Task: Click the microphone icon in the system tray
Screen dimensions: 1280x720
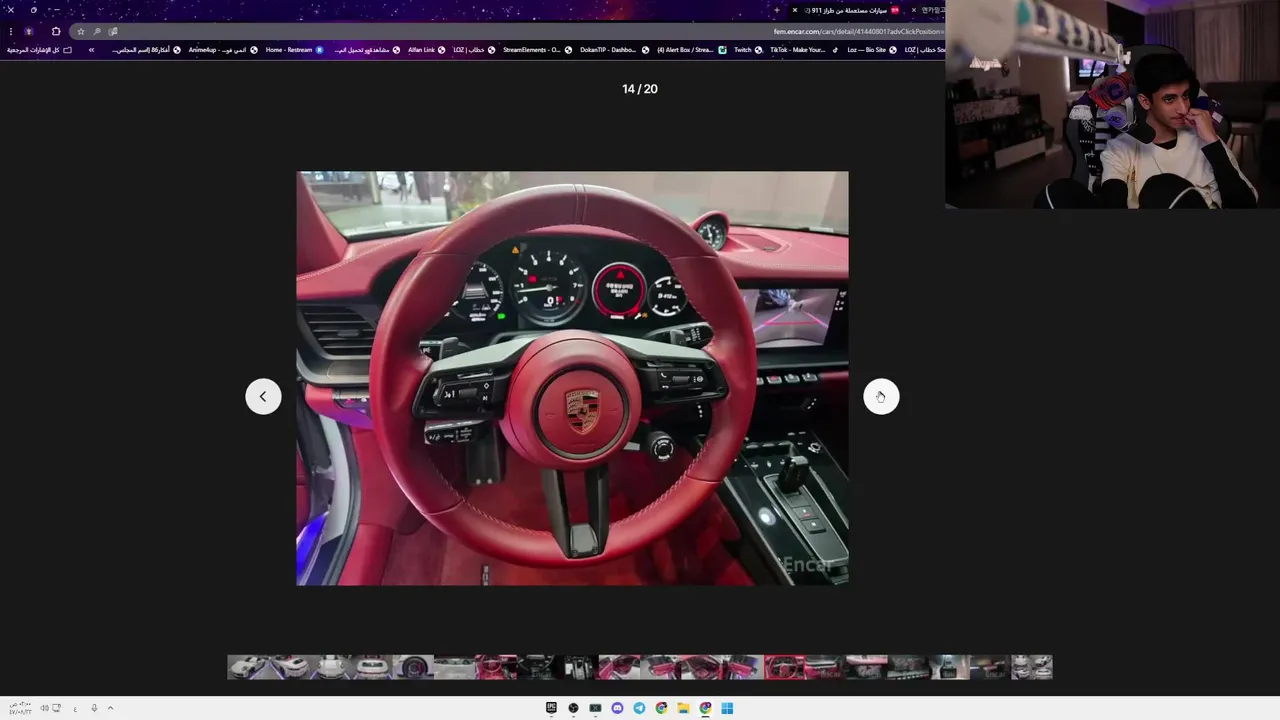Action: [x=94, y=708]
